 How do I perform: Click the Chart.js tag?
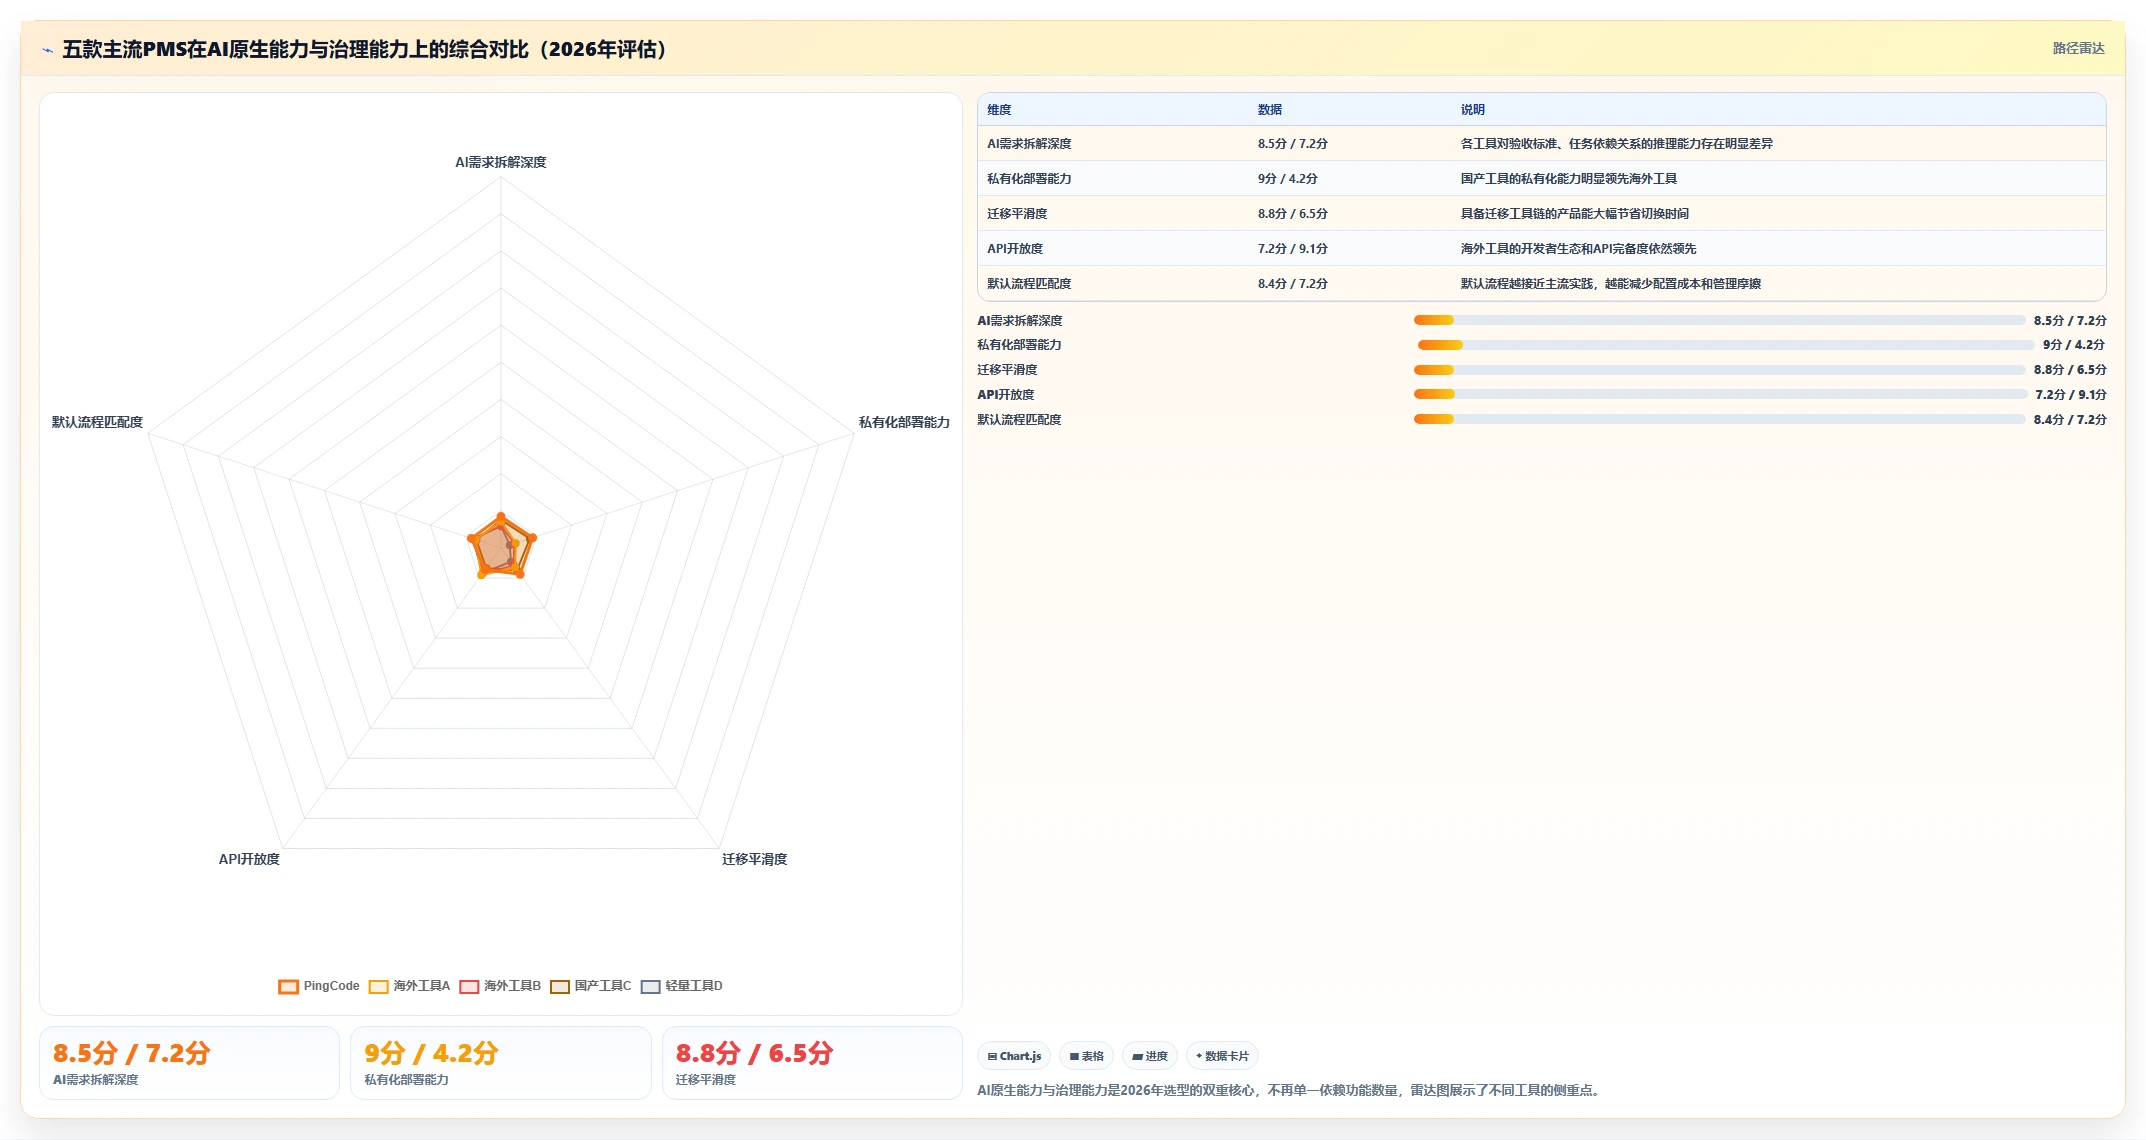point(1014,1056)
